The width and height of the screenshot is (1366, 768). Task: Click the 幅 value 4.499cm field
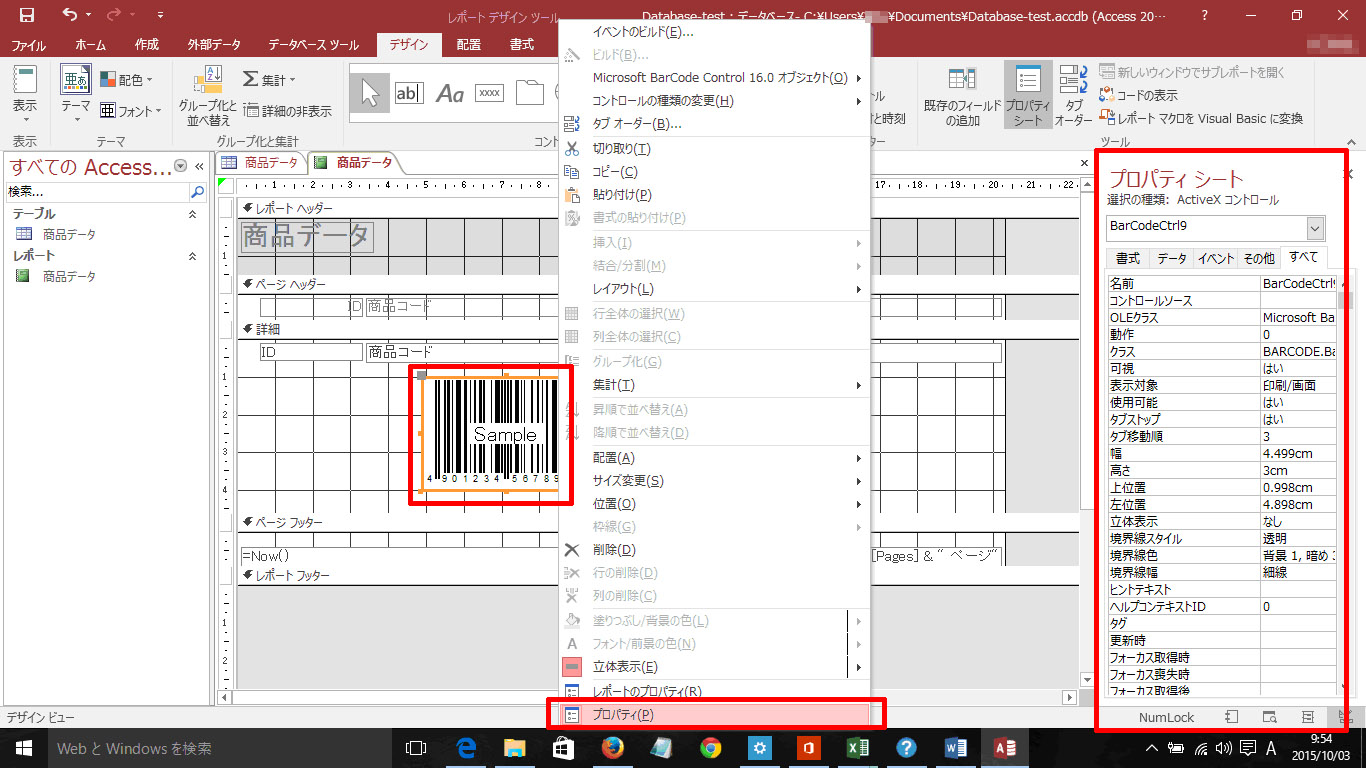click(1298, 453)
